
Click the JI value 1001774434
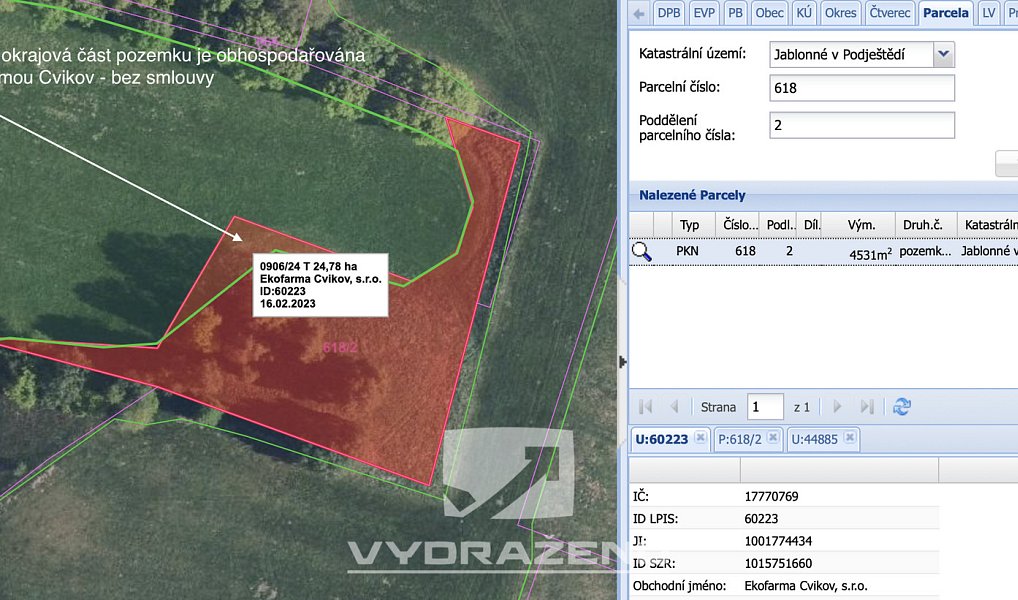(x=778, y=541)
